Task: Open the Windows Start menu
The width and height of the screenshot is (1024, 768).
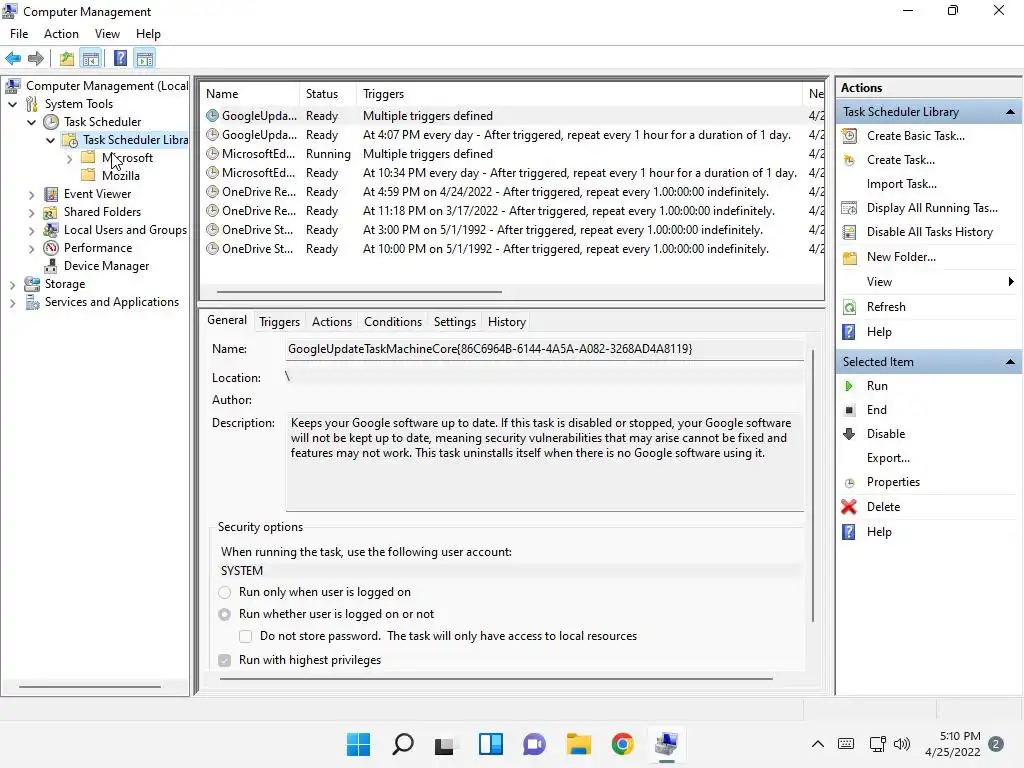Action: pyautogui.click(x=358, y=744)
